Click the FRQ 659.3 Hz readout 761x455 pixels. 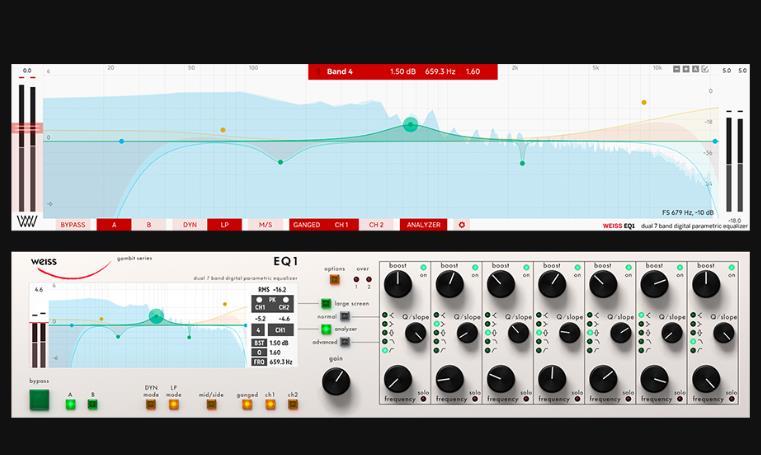pyautogui.click(x=273, y=362)
